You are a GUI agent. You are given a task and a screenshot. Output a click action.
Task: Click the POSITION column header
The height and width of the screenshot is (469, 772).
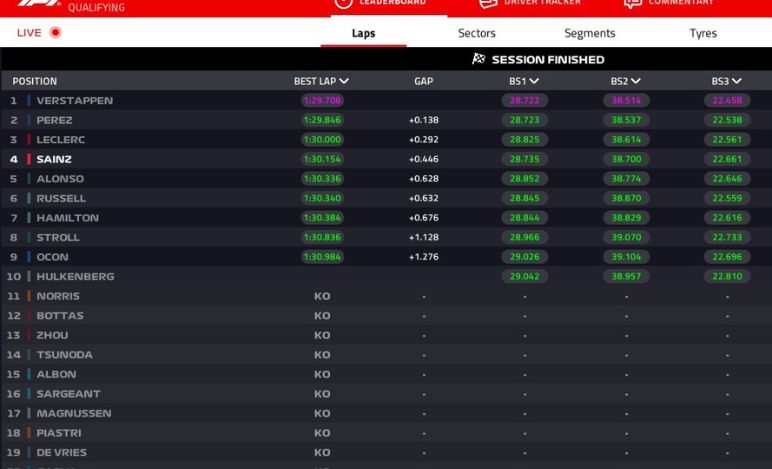tap(34, 81)
